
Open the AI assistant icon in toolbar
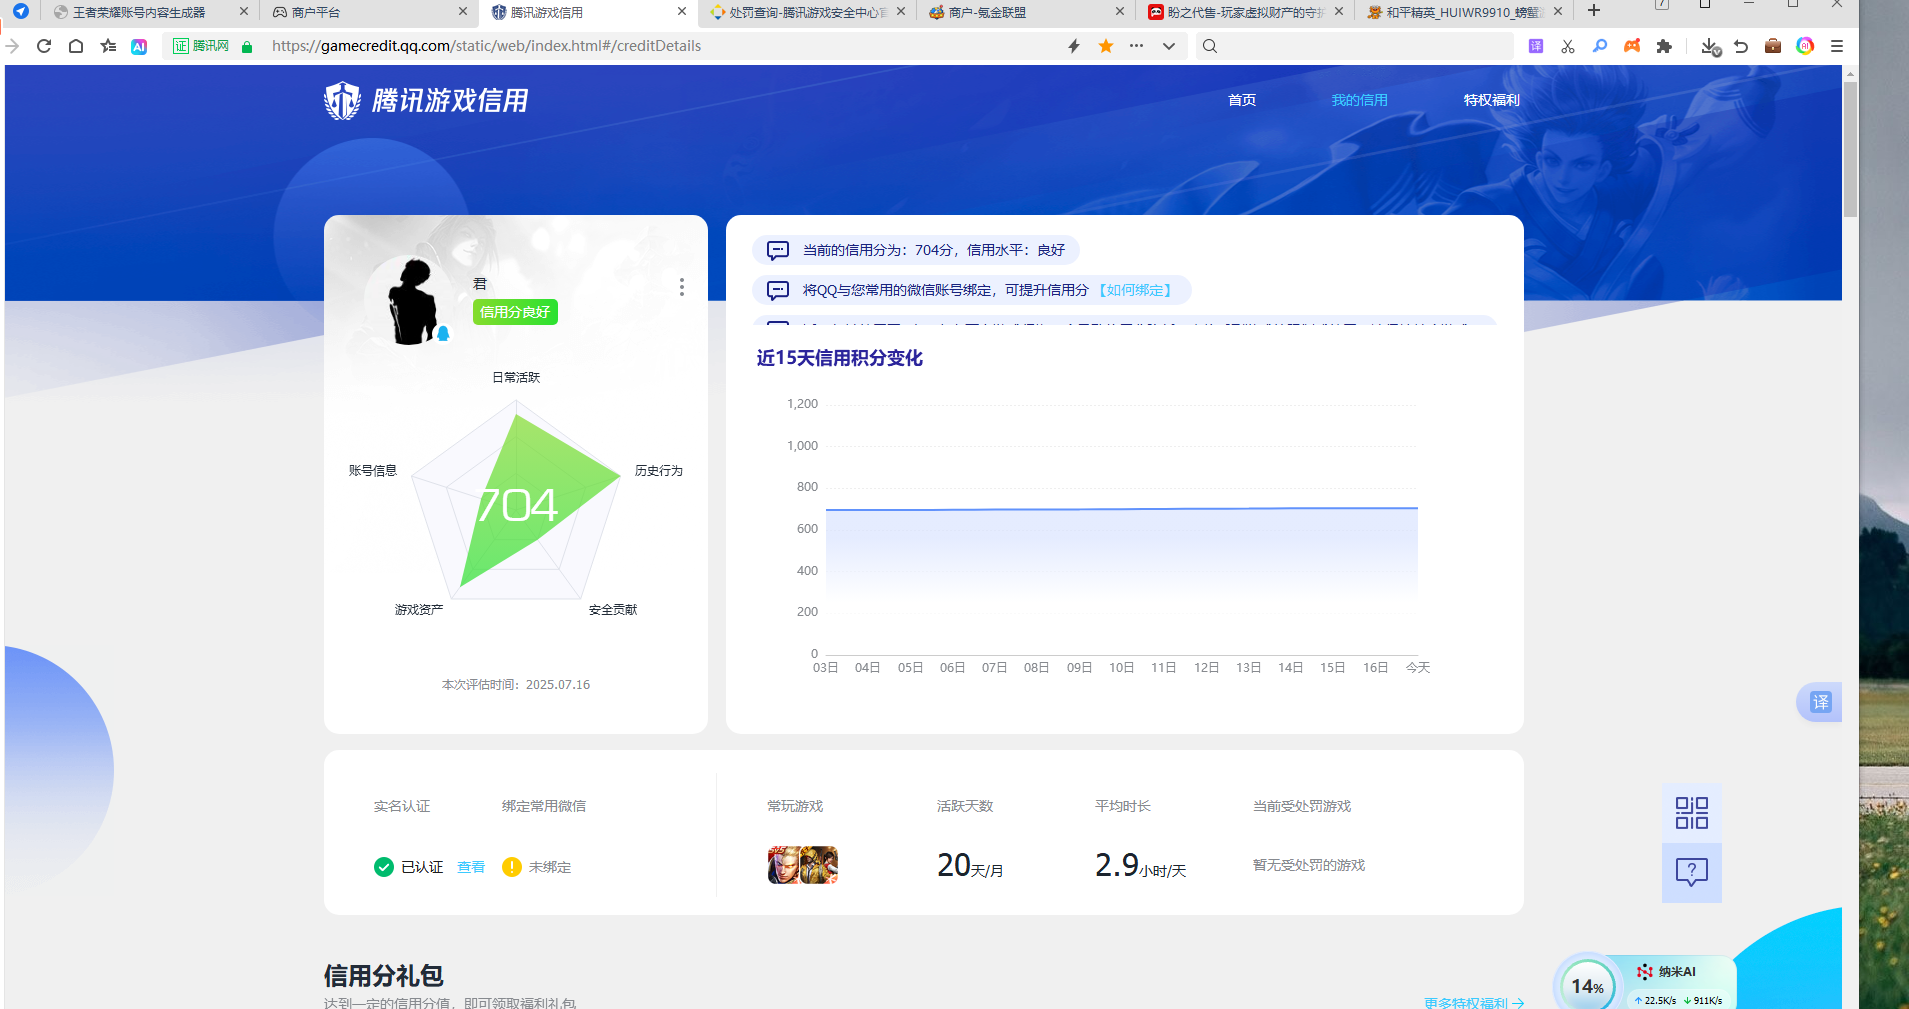click(139, 46)
